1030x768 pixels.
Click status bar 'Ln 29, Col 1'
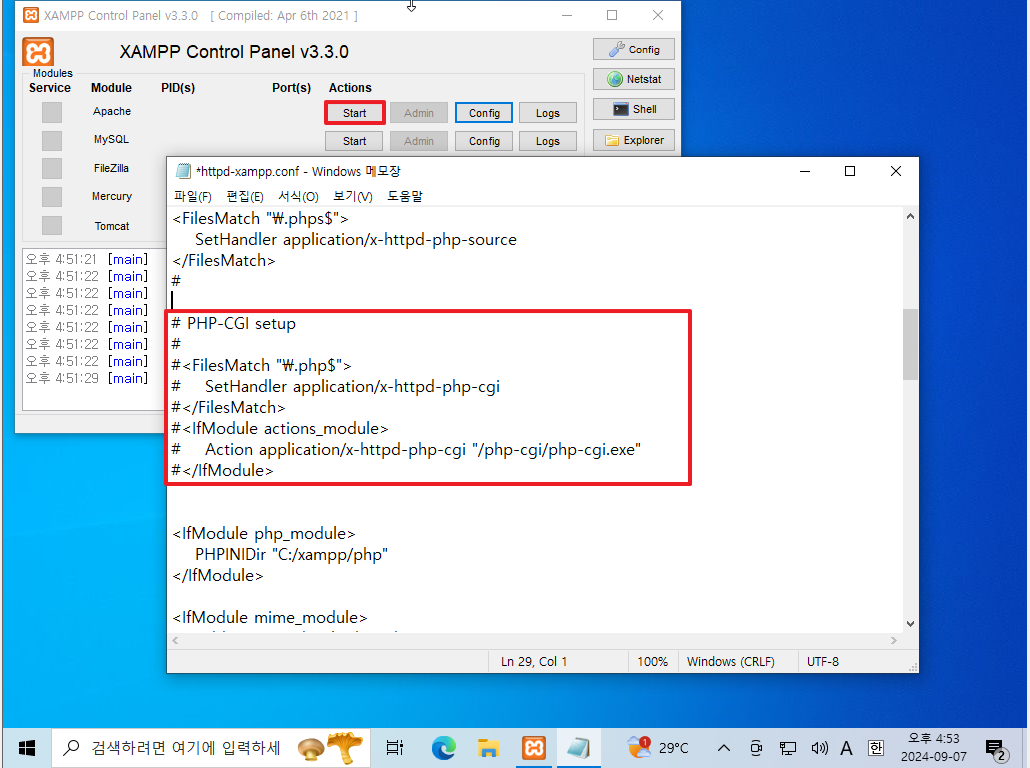(x=533, y=662)
